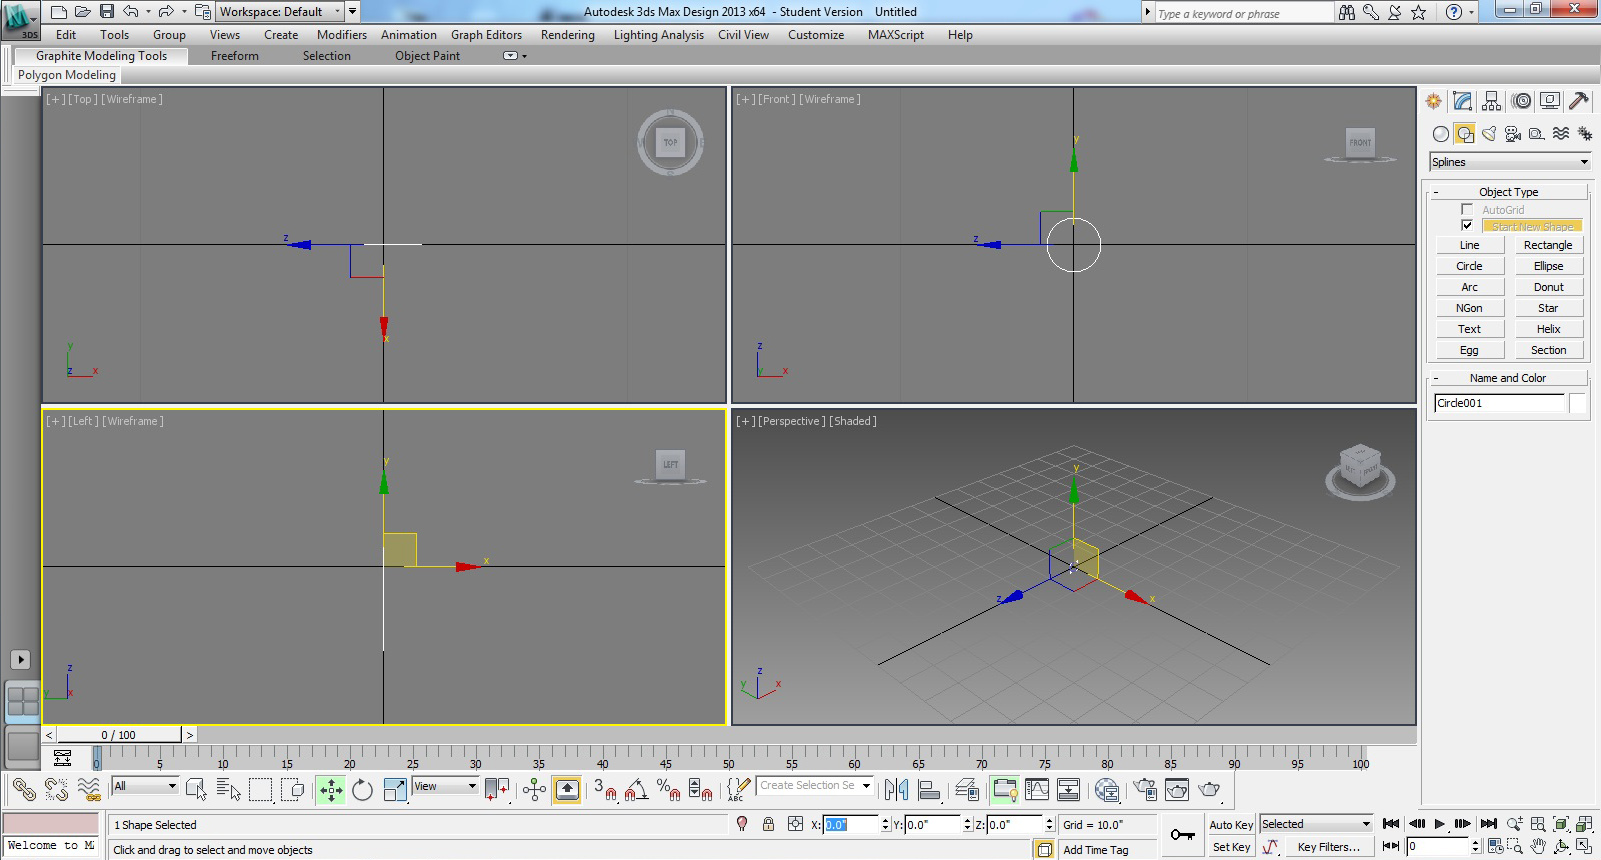Open the Material Editor
Image resolution: width=1601 pixels, height=860 pixels.
point(1106,790)
